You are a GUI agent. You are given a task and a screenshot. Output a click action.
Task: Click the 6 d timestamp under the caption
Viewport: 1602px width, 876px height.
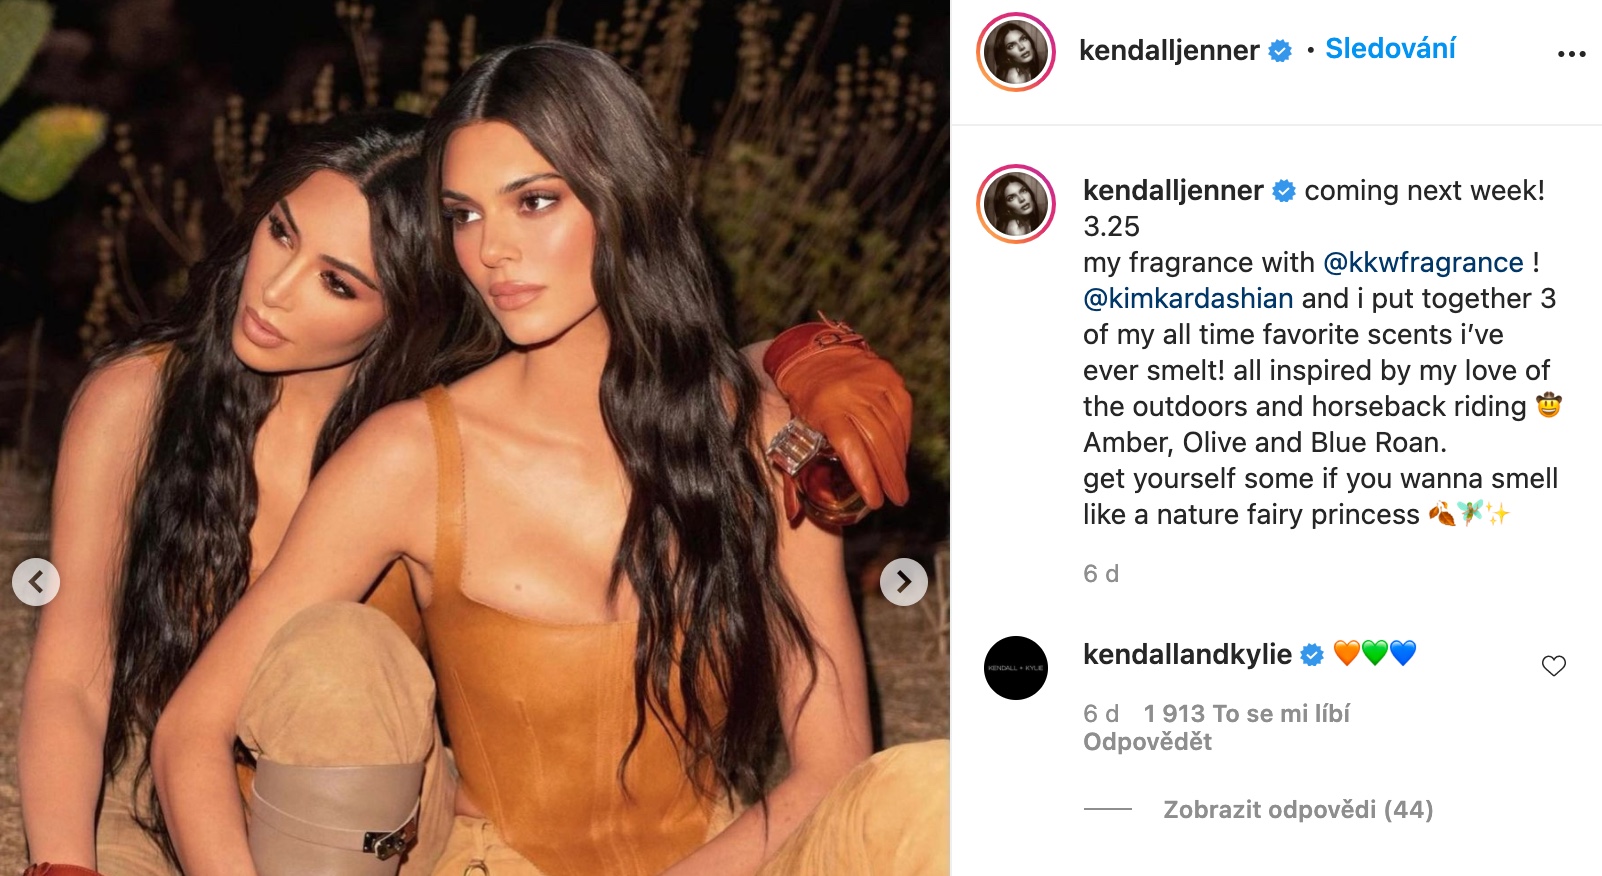point(1101,574)
